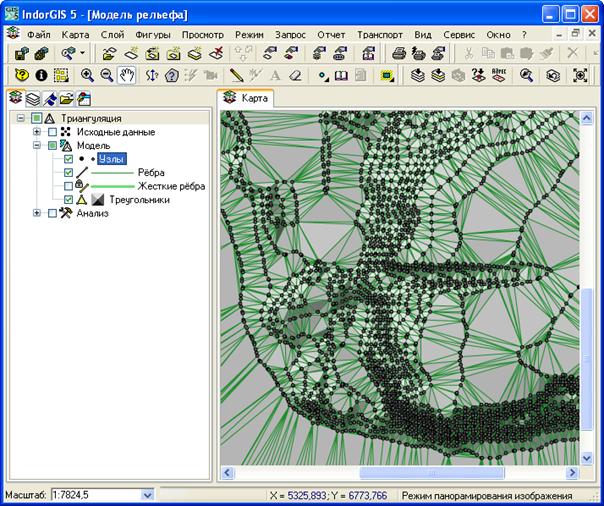
Task: Click the green Рёбра line color sample
Action: click(x=112, y=173)
